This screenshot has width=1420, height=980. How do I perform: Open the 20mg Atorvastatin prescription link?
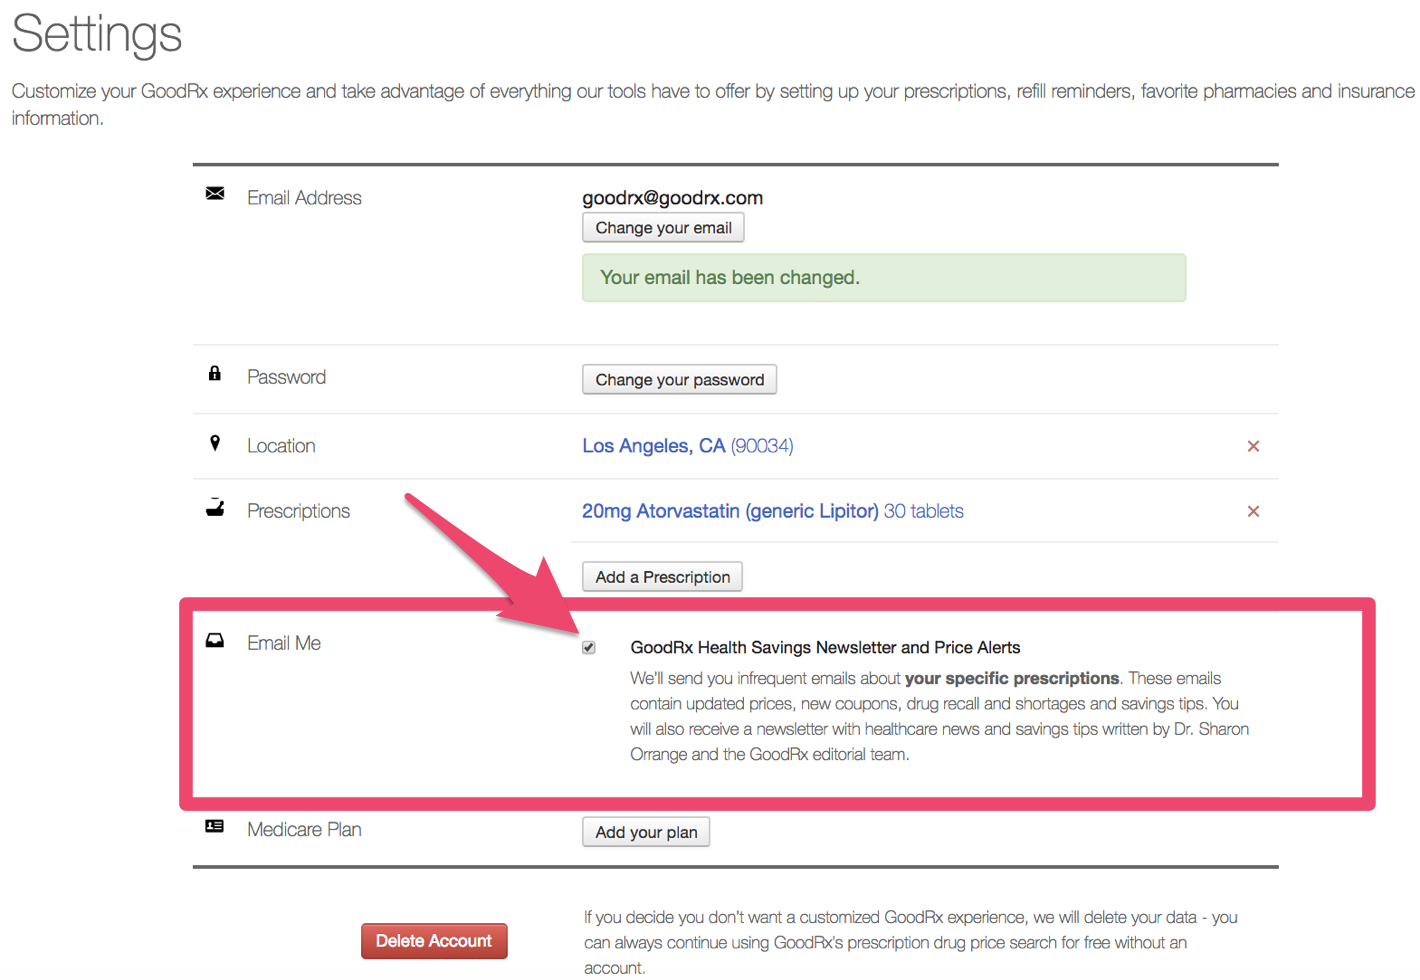tap(773, 511)
